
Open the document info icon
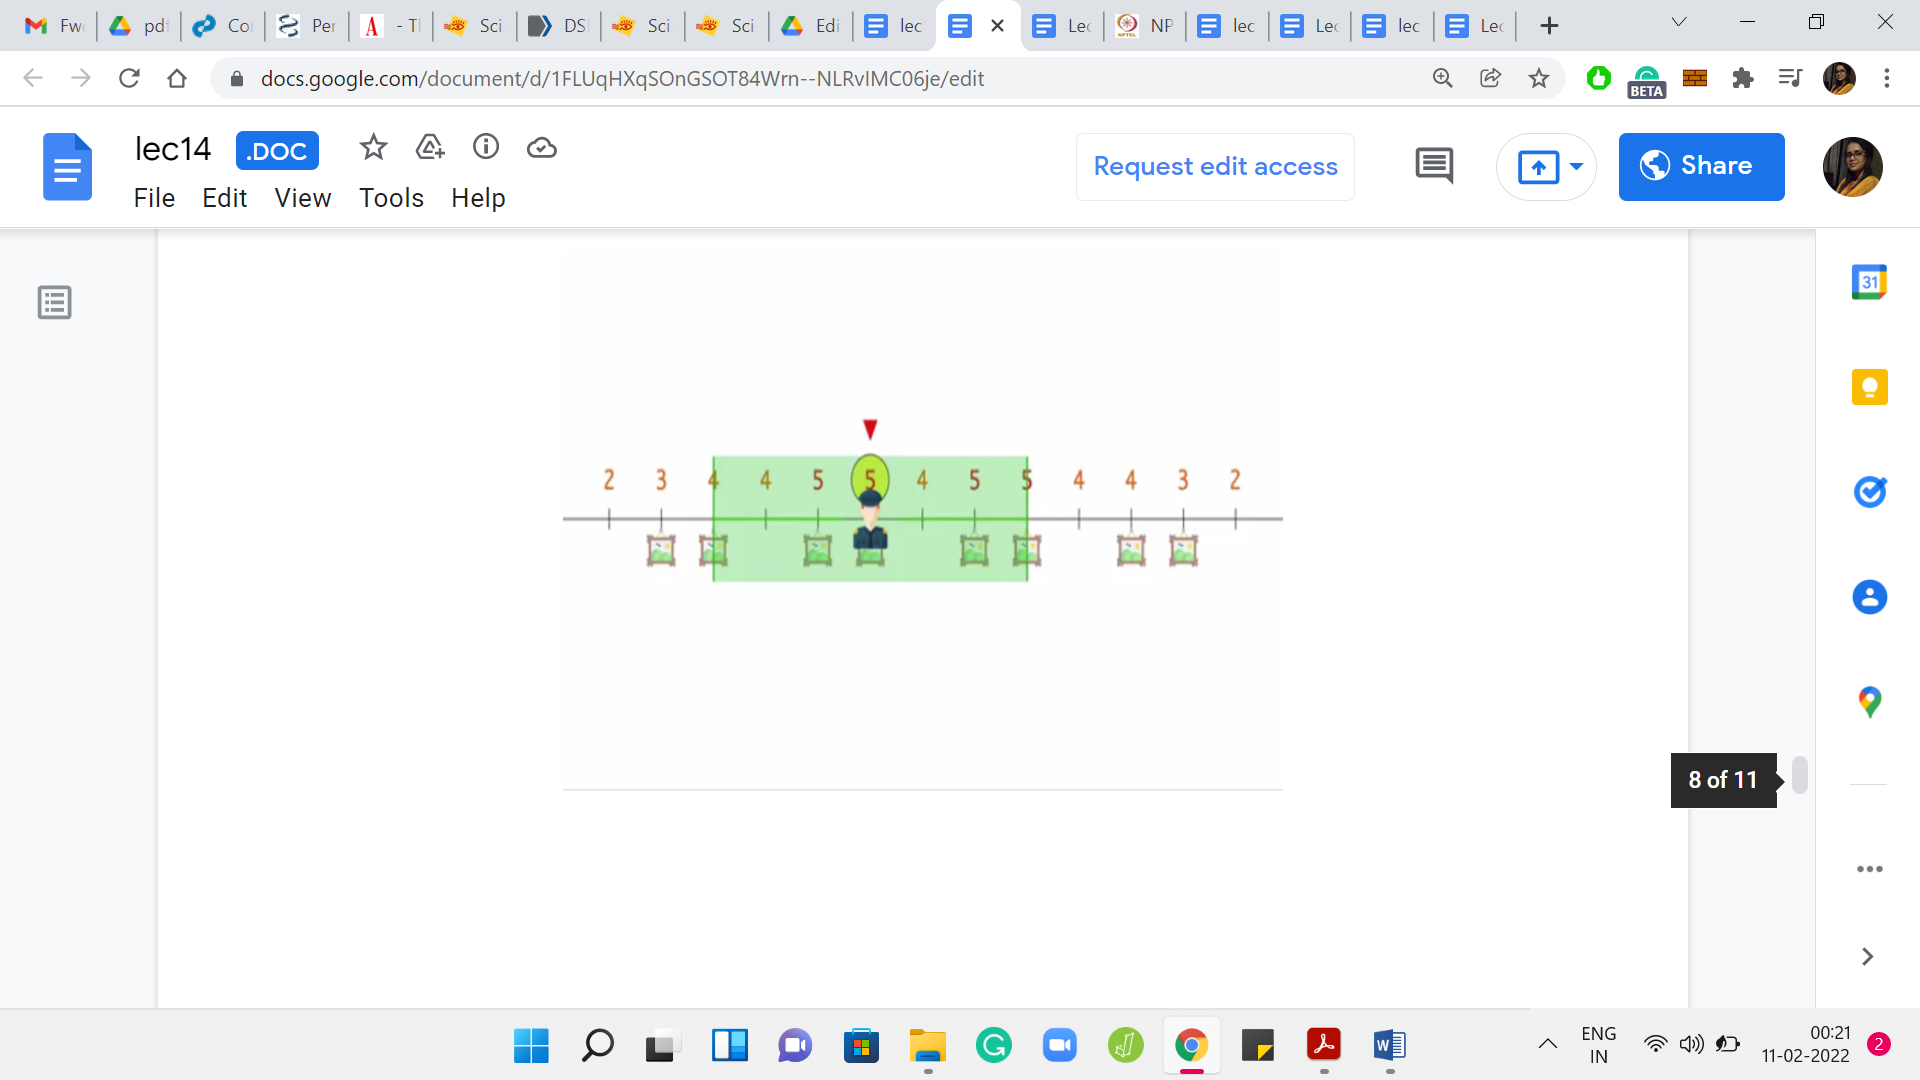486,148
